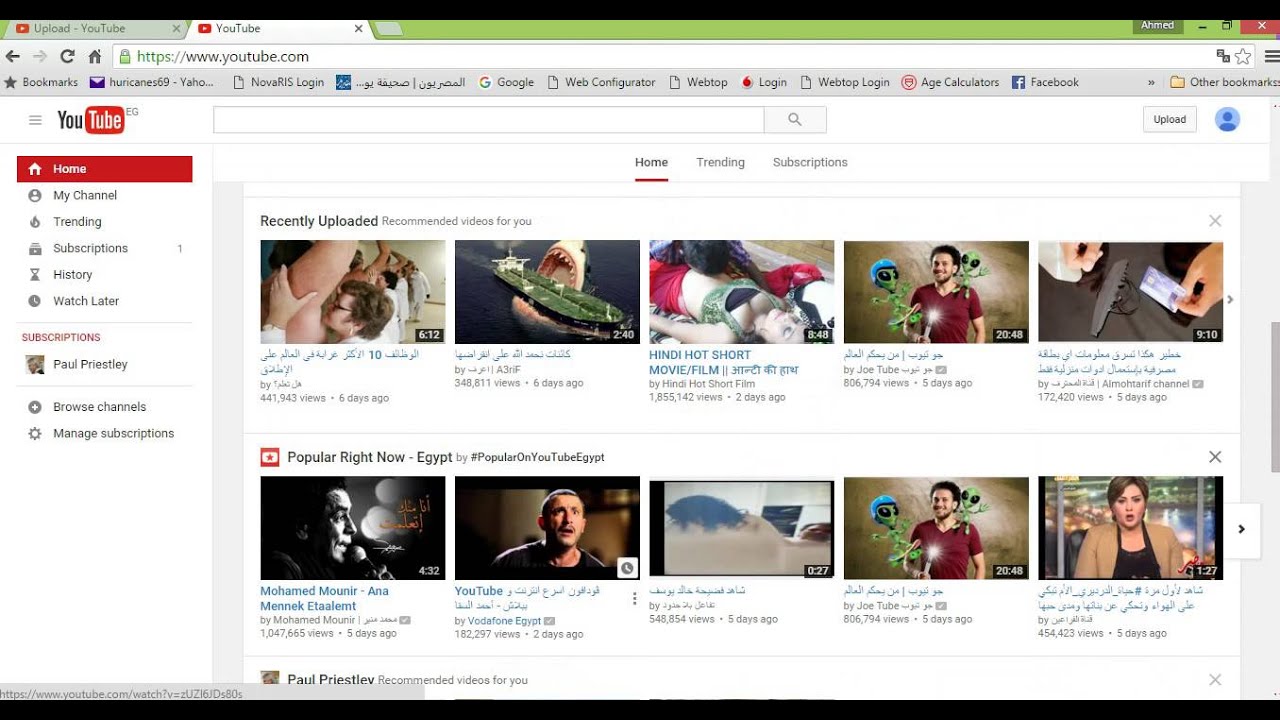Screen dimensions: 1280x720
Task: Click the browser forward arrow
Action: coord(40,57)
